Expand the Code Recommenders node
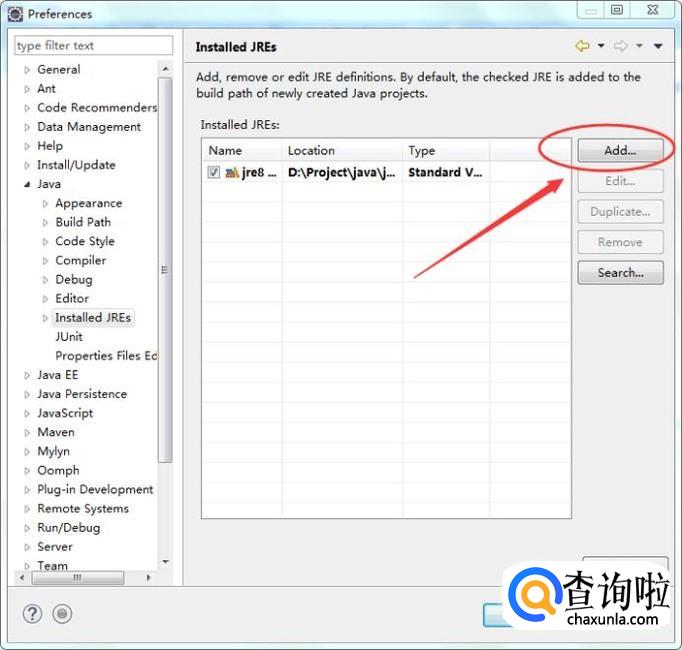 click(x=27, y=108)
